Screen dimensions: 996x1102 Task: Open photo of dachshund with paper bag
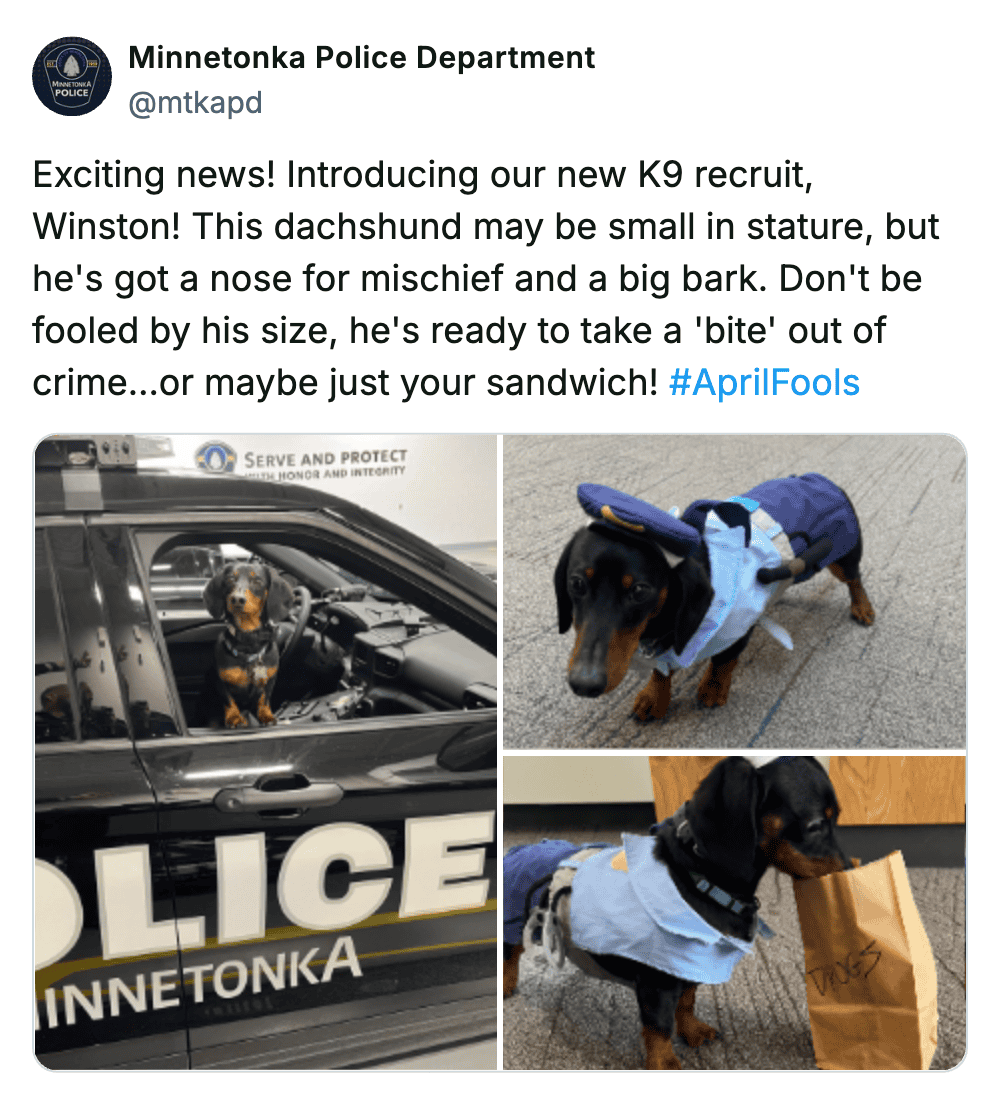pos(735,913)
